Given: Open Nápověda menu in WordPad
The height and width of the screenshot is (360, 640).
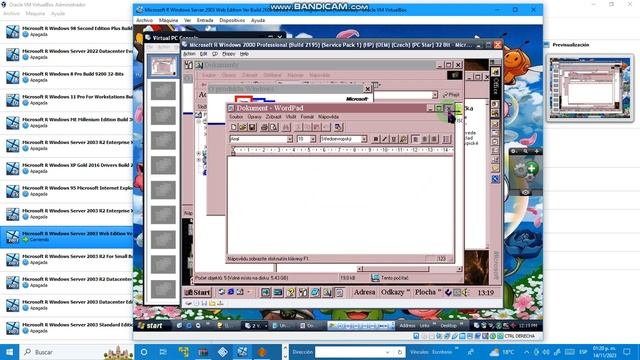Looking at the screenshot, I should click(x=328, y=117).
